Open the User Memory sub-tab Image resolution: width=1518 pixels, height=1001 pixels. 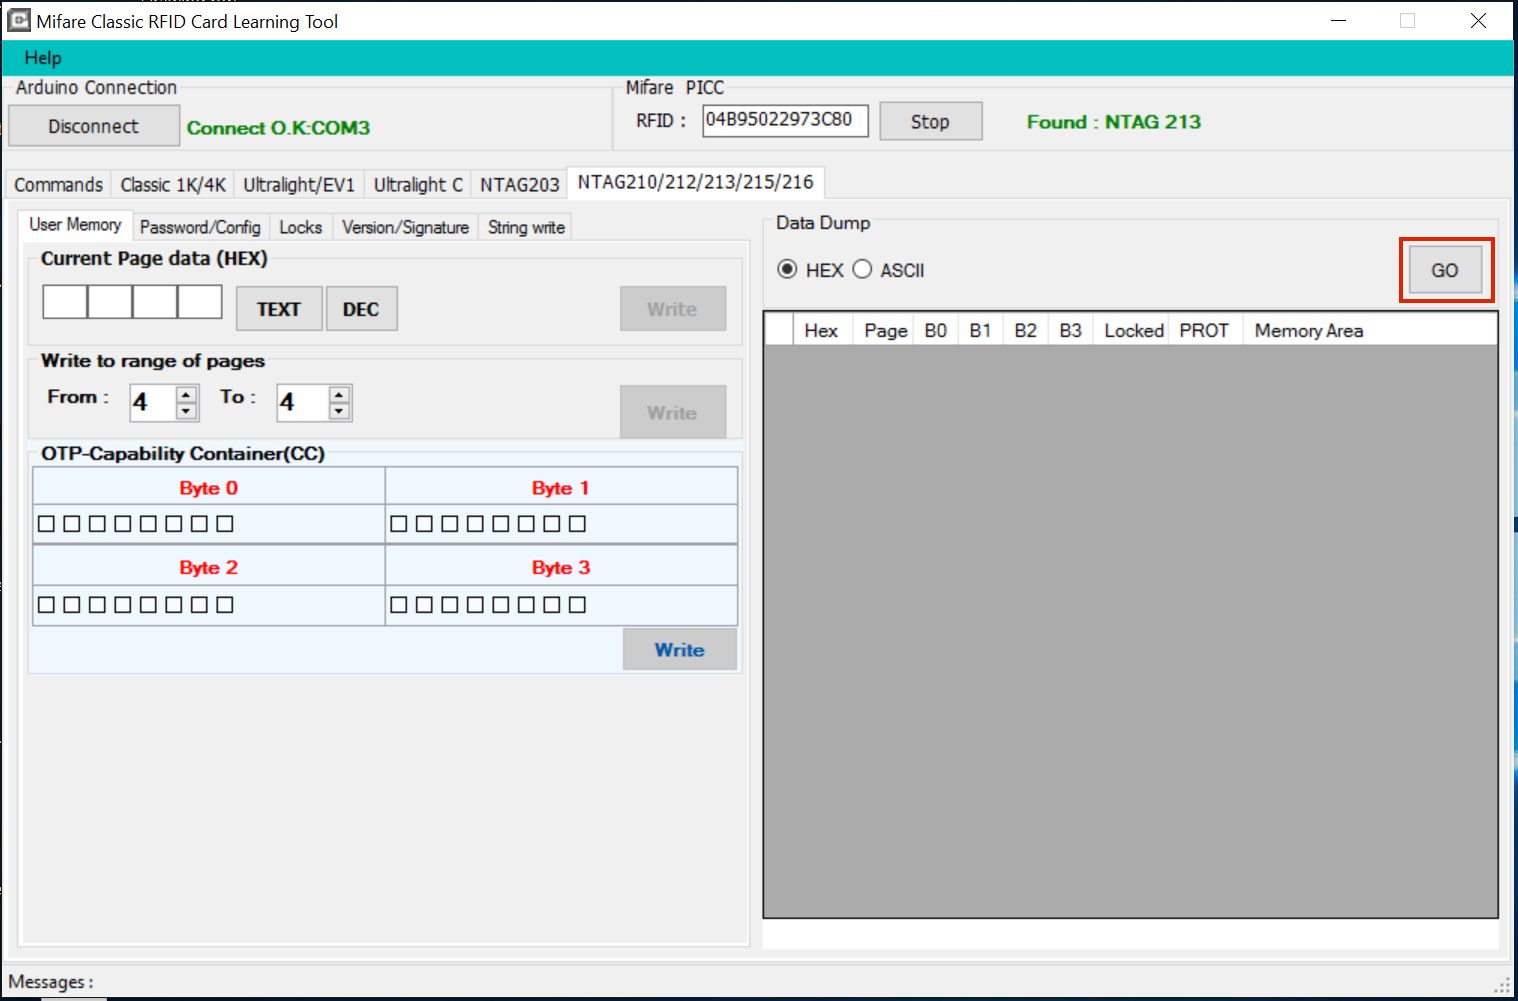coord(75,225)
